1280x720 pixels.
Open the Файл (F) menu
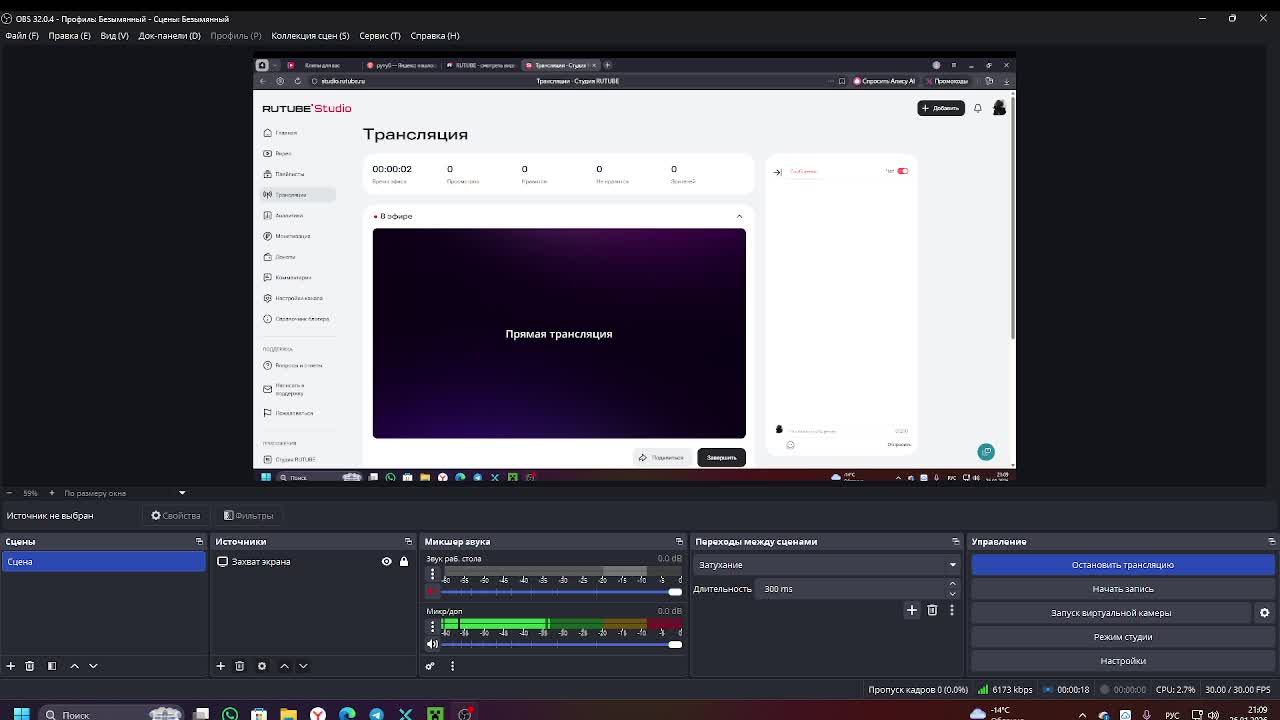(x=22, y=36)
